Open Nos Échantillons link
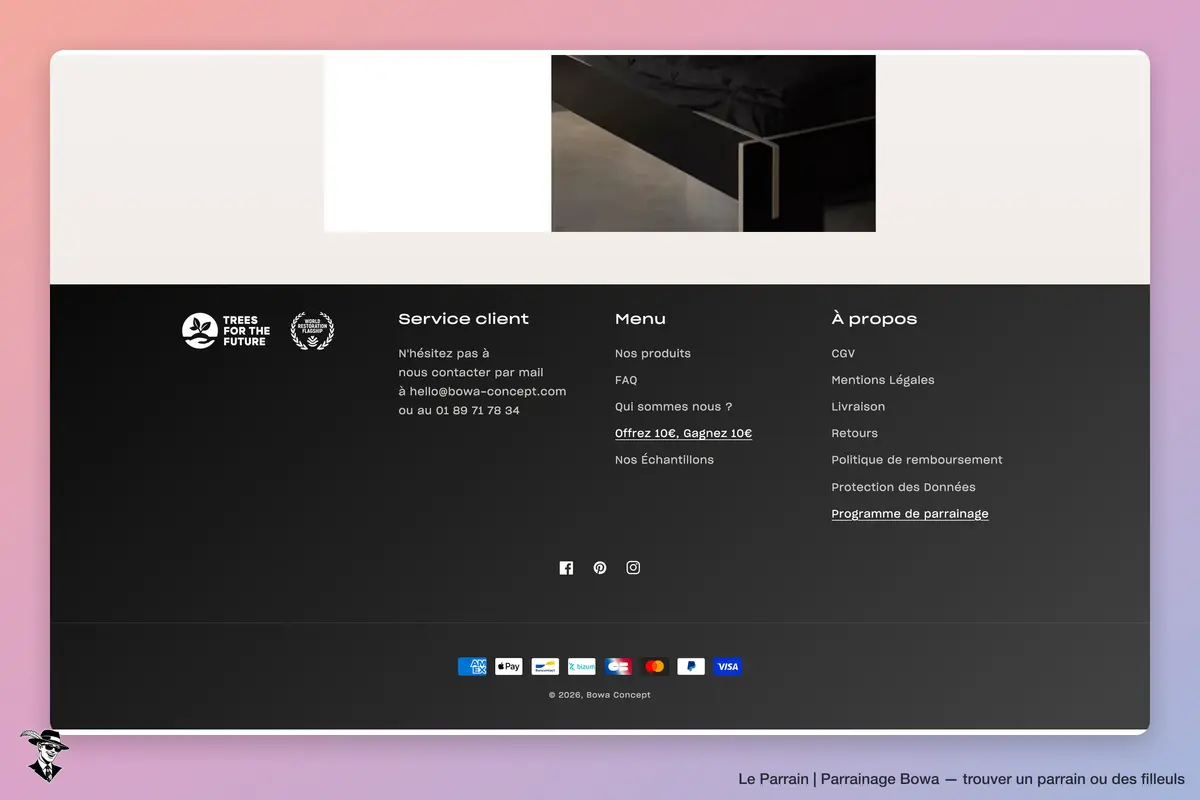 click(665, 460)
